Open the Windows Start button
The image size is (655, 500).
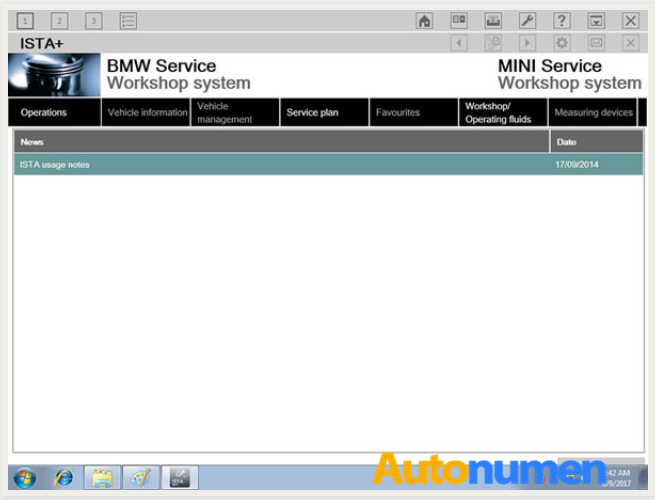tap(25, 478)
